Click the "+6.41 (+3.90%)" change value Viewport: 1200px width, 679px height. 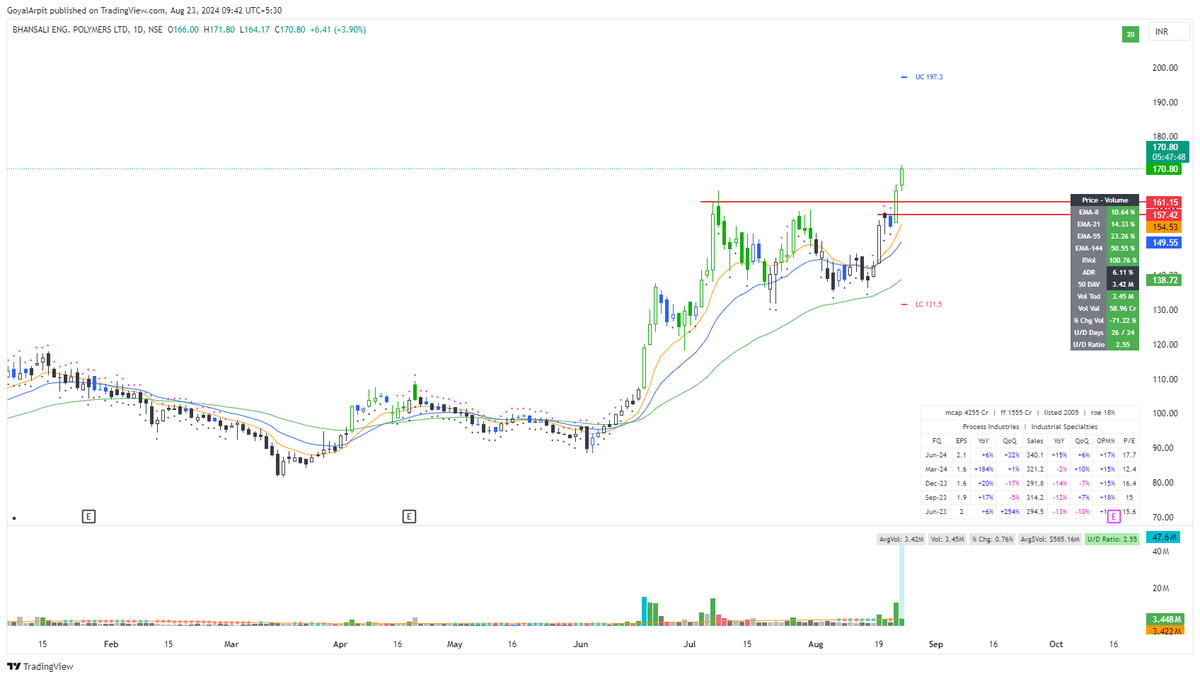(x=338, y=30)
